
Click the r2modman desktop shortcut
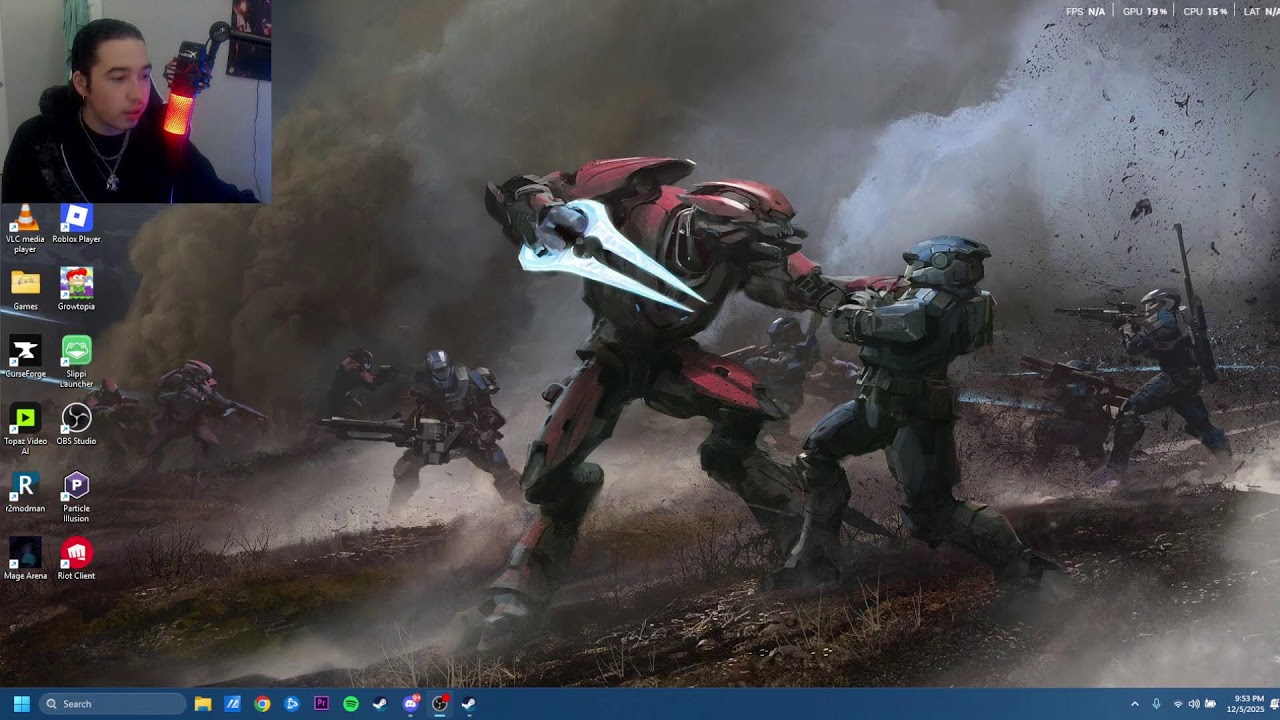pyautogui.click(x=25, y=492)
